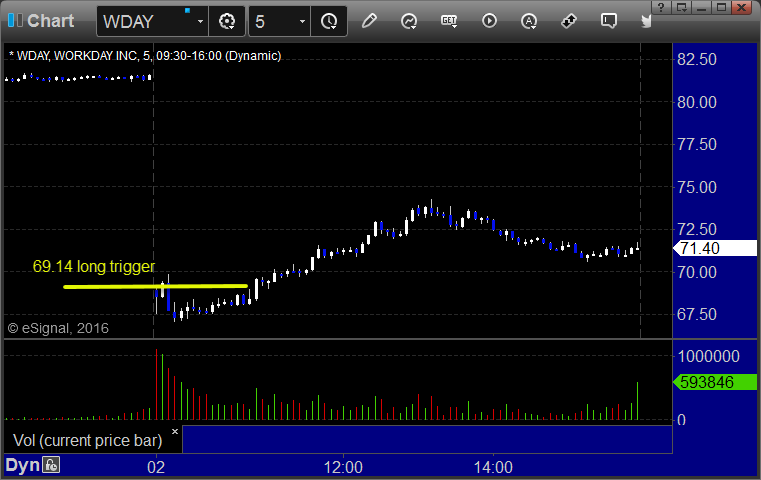
Task: Expand the interval dropdown showing 5
Action: click(x=302, y=21)
